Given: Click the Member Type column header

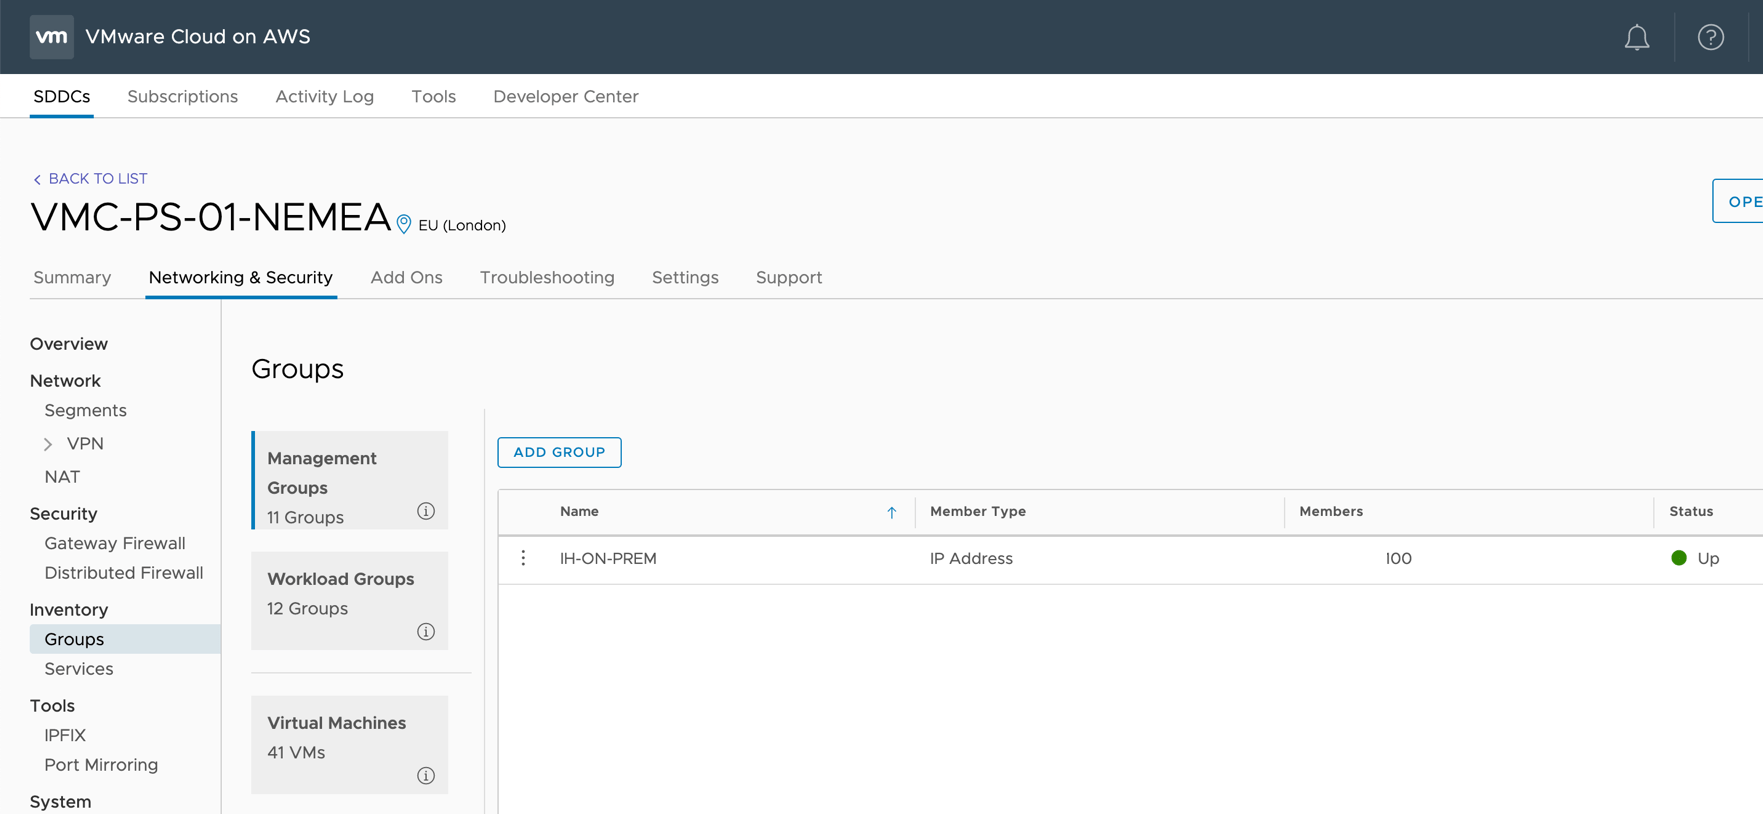Looking at the screenshot, I should [977, 511].
